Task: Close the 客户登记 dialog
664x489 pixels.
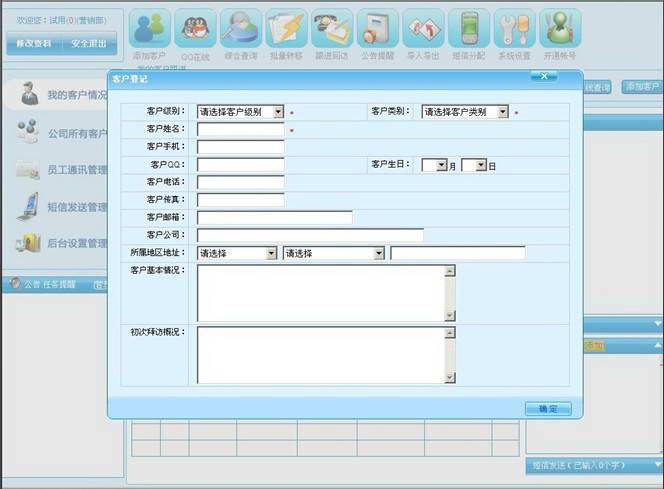Action: coord(544,76)
